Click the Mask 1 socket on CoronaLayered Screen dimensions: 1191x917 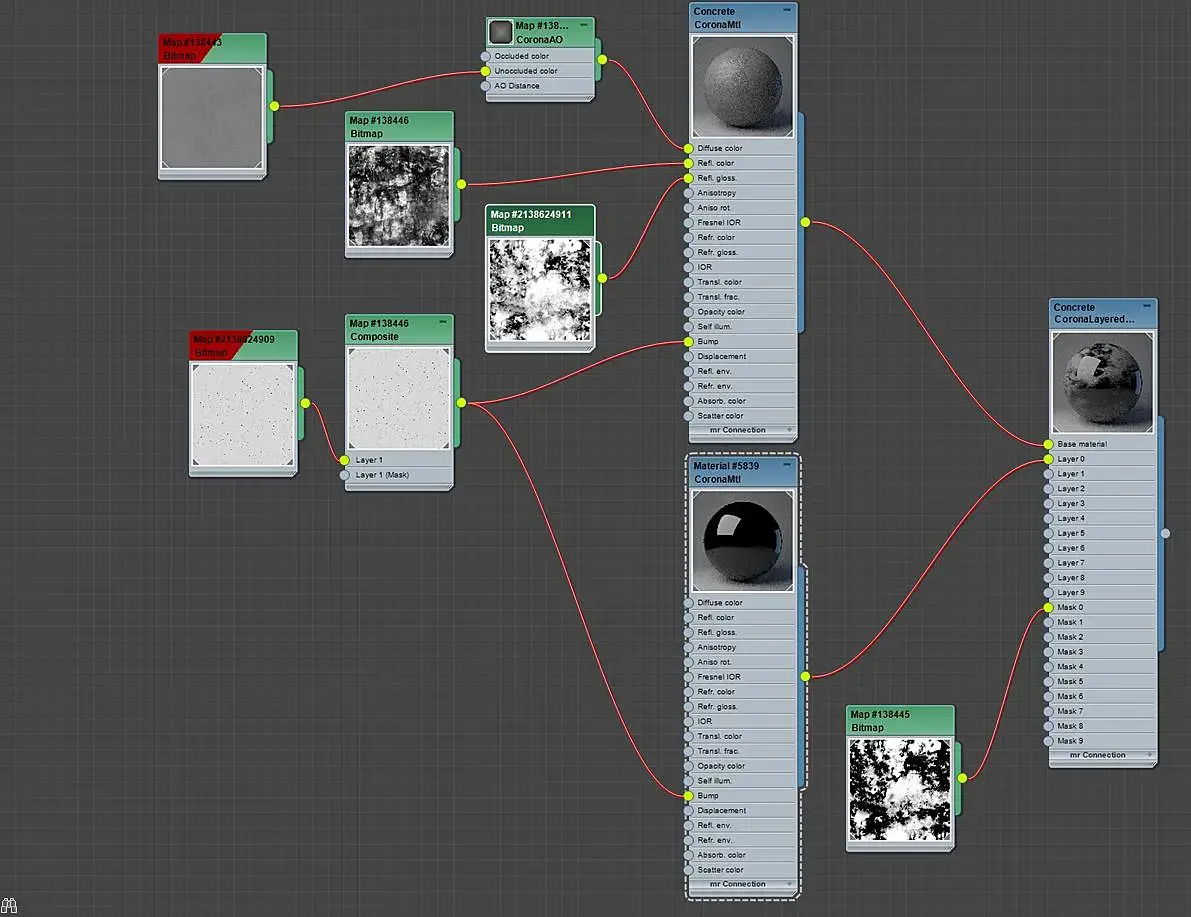pyautogui.click(x=1049, y=622)
